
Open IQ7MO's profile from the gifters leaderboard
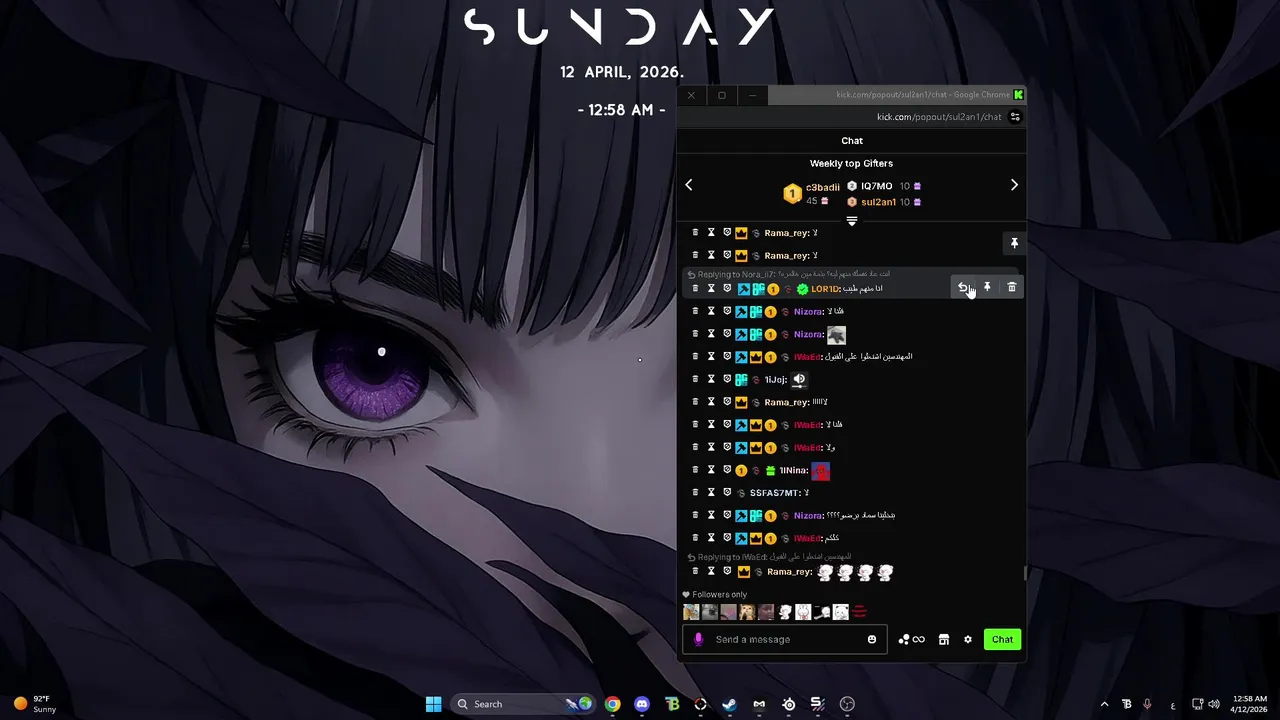click(876, 186)
